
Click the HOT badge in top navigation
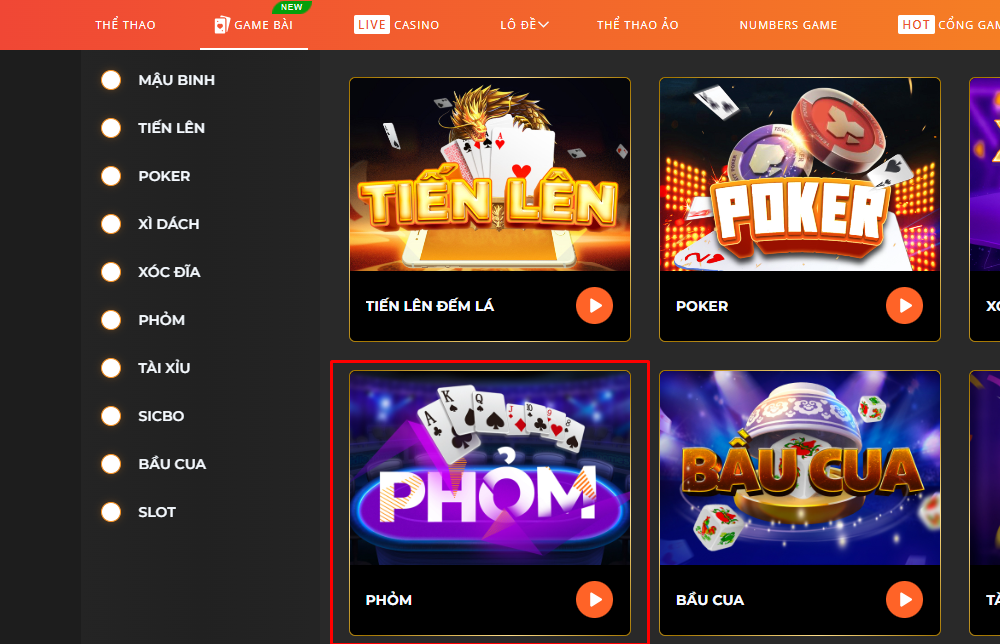(x=916, y=25)
